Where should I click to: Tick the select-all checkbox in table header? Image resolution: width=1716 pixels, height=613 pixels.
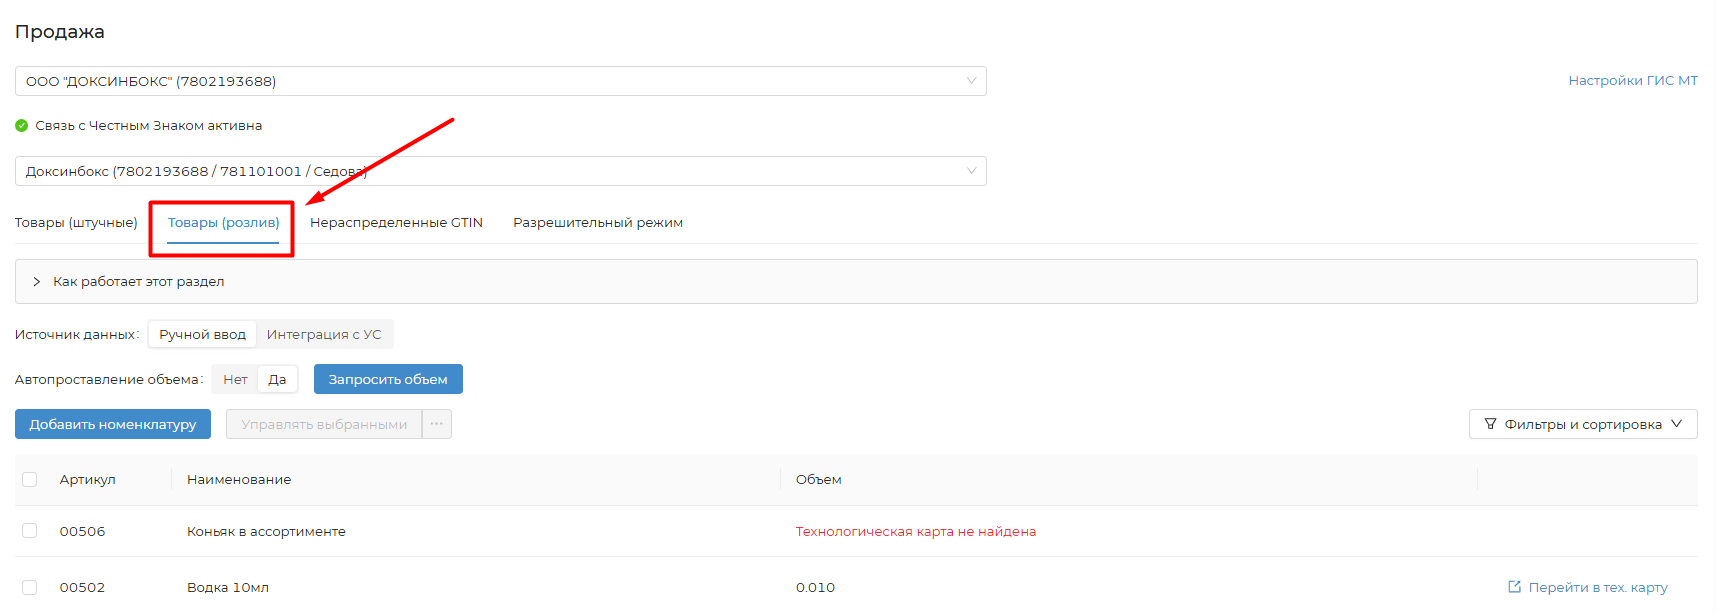[x=30, y=480]
